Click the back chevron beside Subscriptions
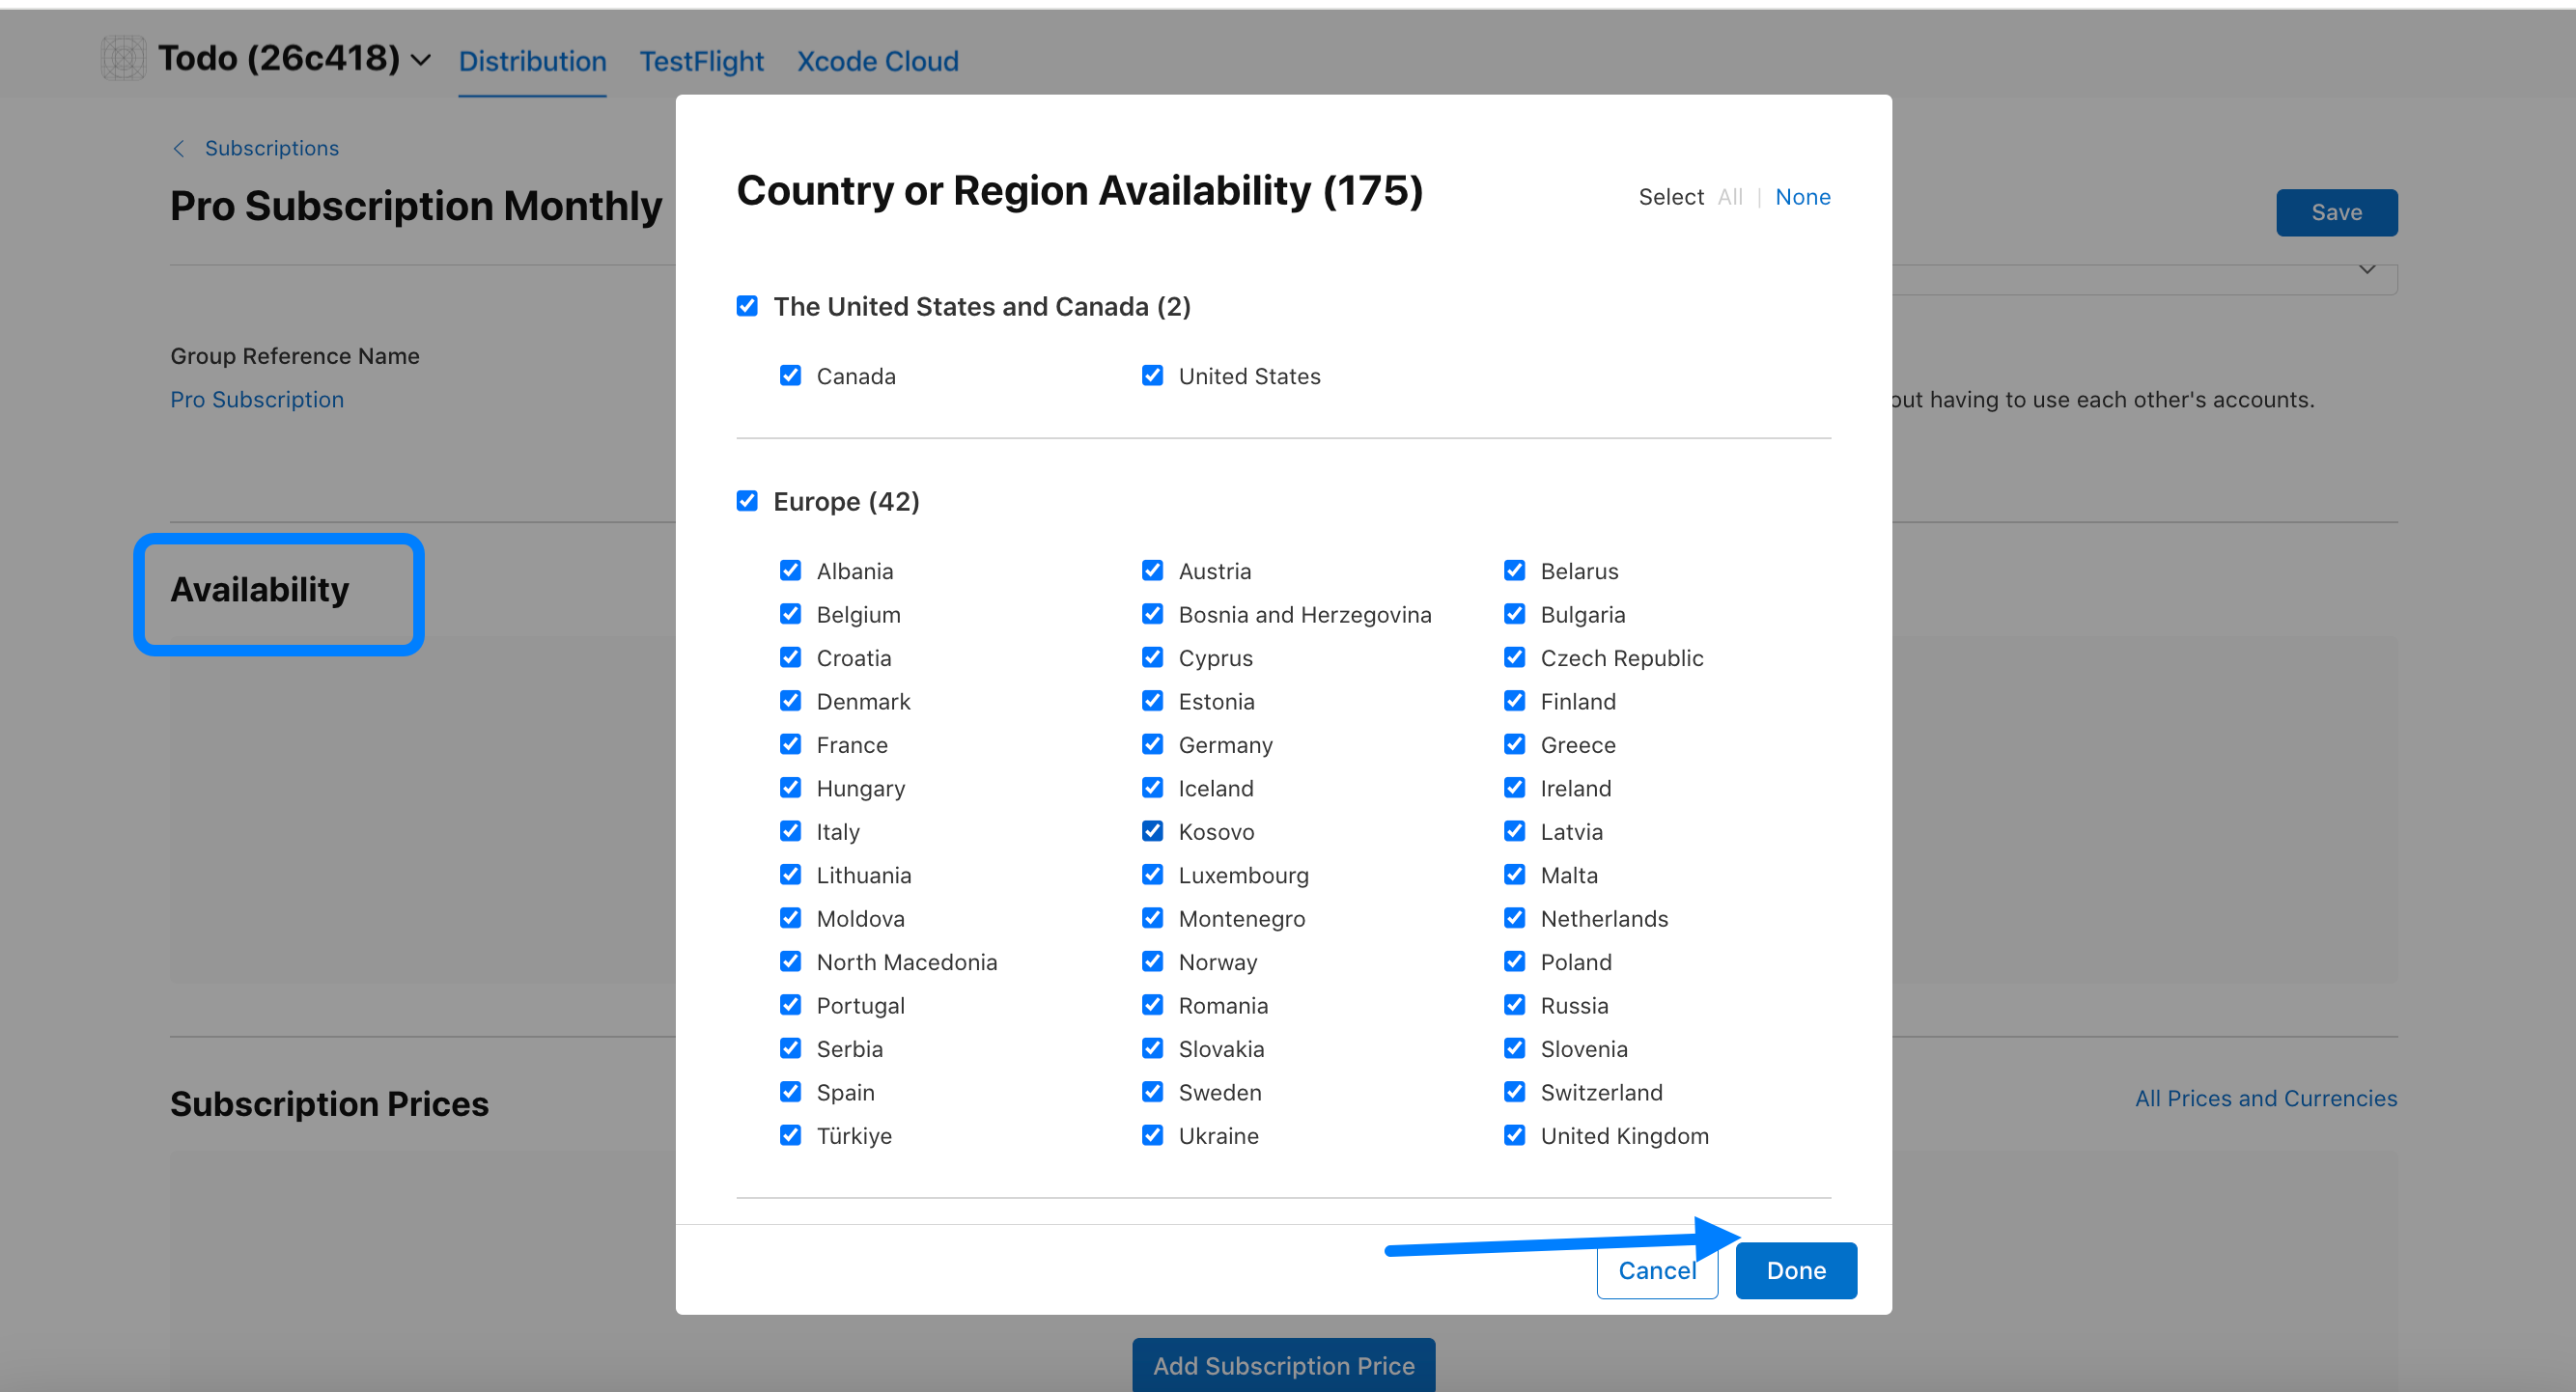Image resolution: width=2576 pixels, height=1392 pixels. click(179, 149)
